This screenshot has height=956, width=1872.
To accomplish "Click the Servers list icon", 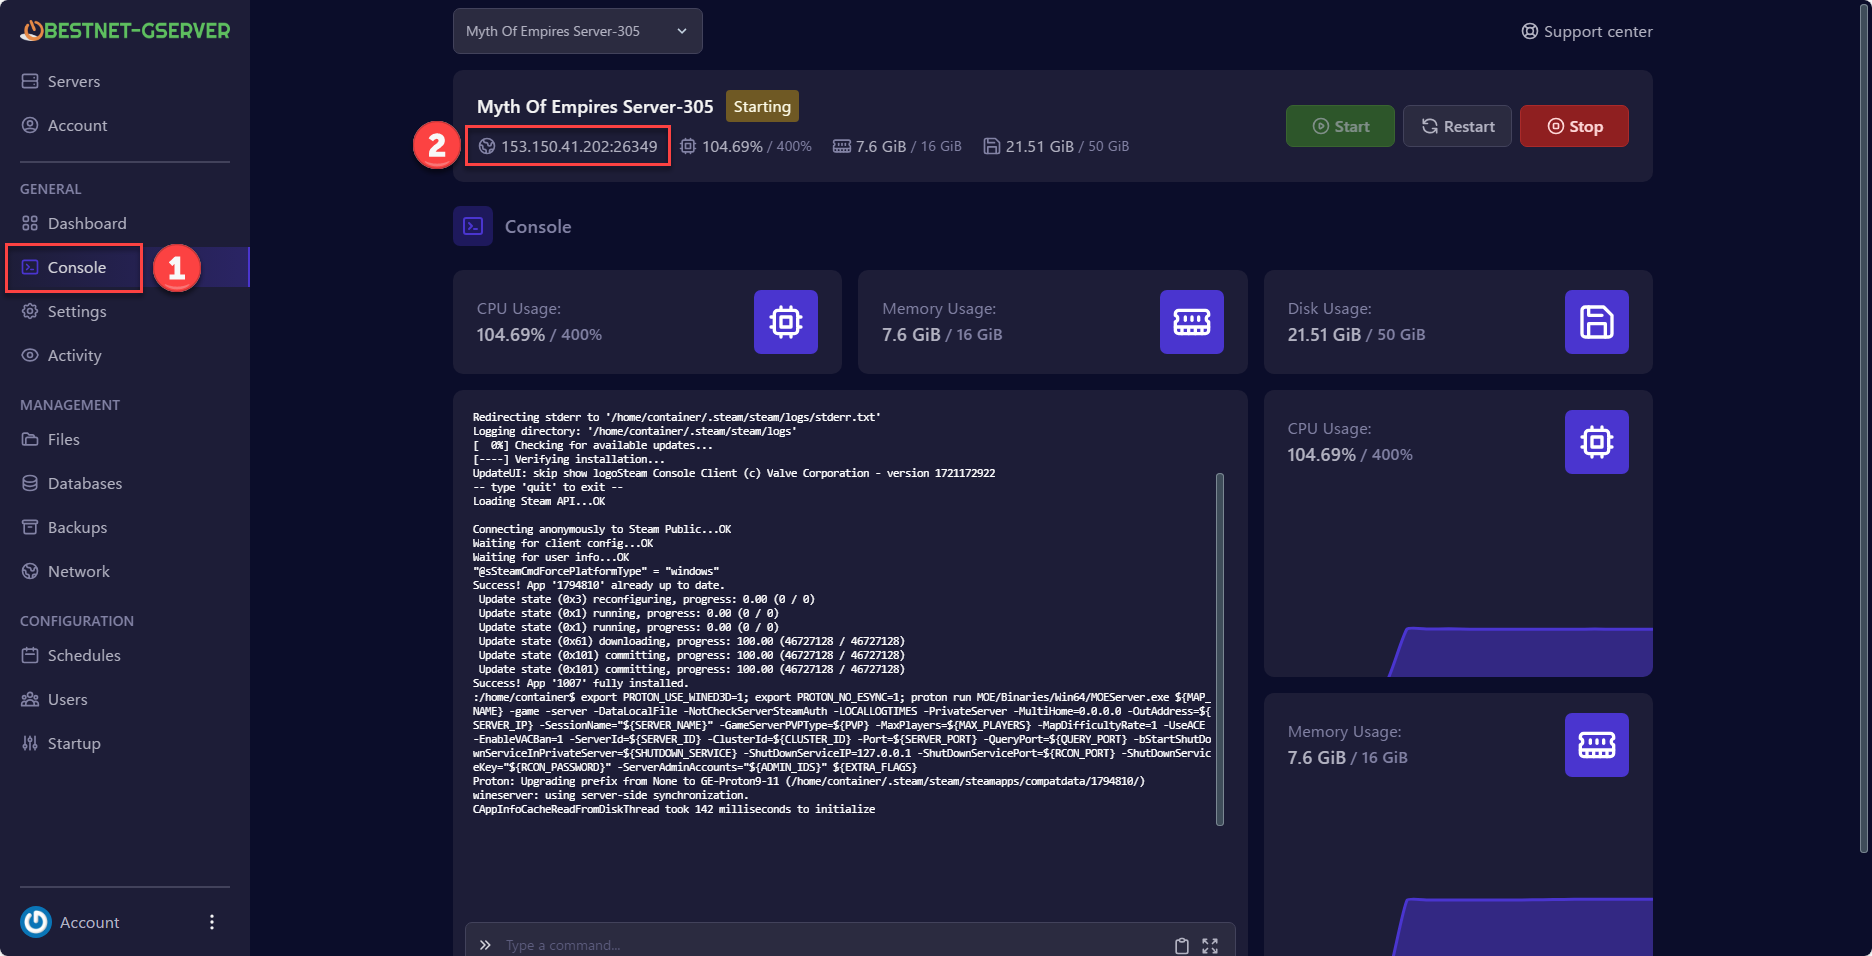I will (30, 81).
